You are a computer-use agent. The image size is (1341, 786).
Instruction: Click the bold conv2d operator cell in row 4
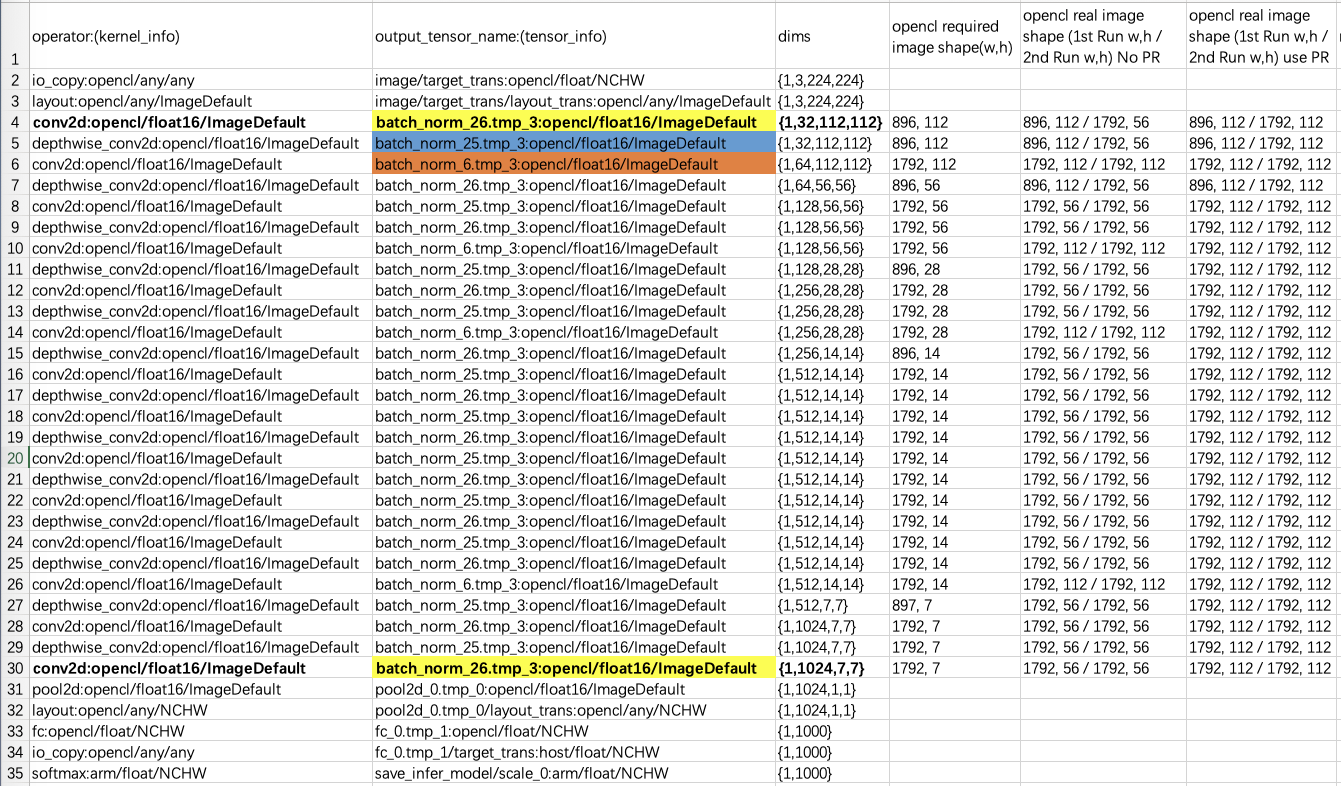coord(200,122)
